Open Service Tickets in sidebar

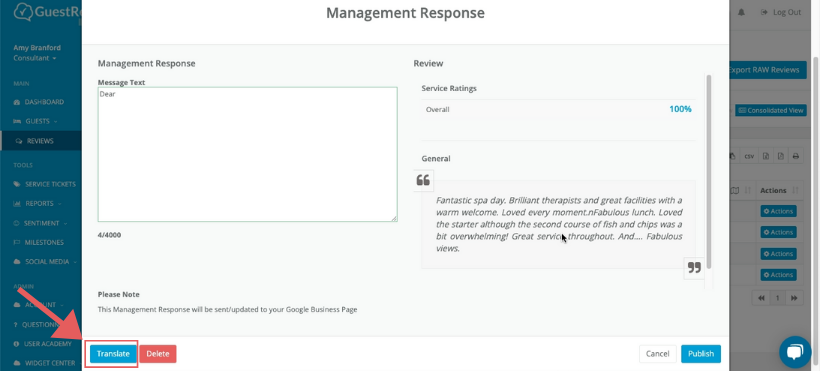point(44,184)
